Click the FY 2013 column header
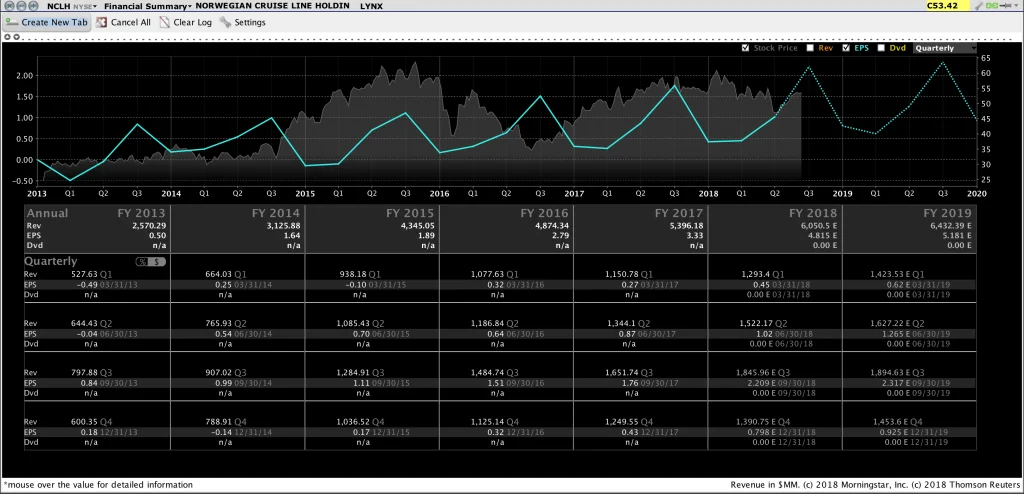Screen dimensions: 1024x494 point(142,213)
